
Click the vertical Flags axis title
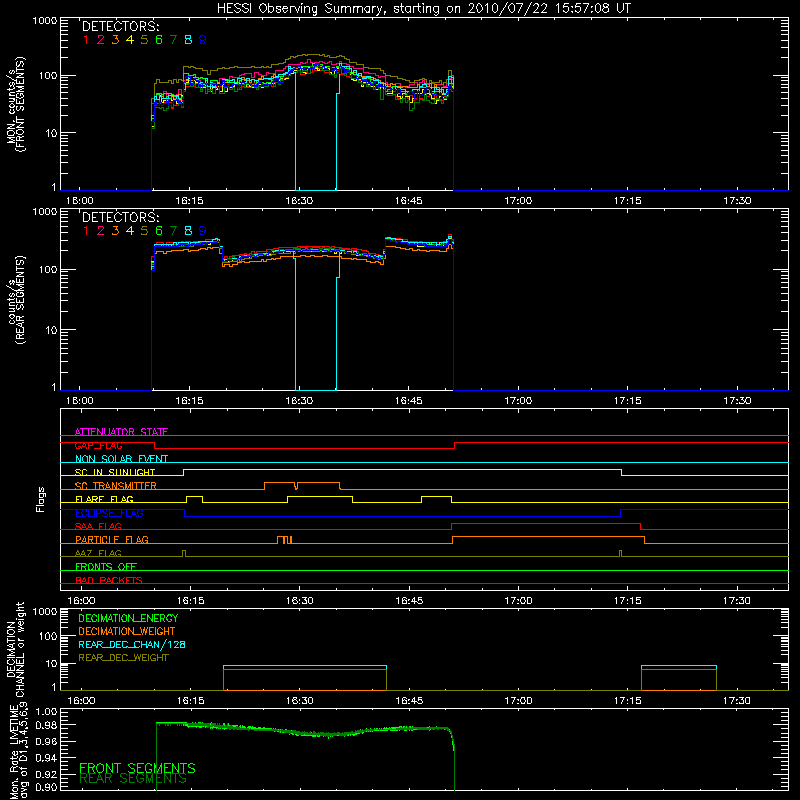[40, 499]
